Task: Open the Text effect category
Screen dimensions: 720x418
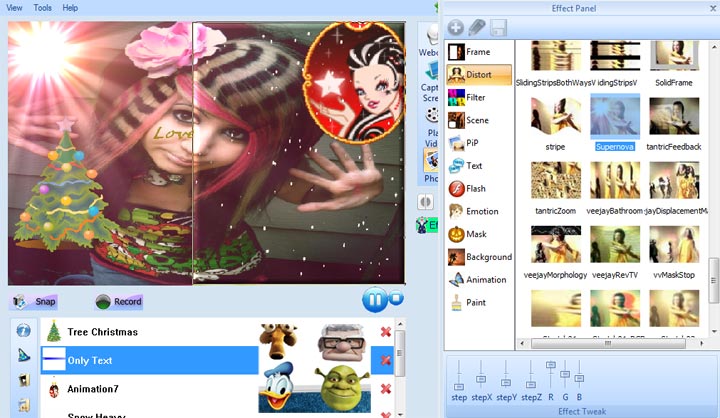Action: click(x=479, y=166)
